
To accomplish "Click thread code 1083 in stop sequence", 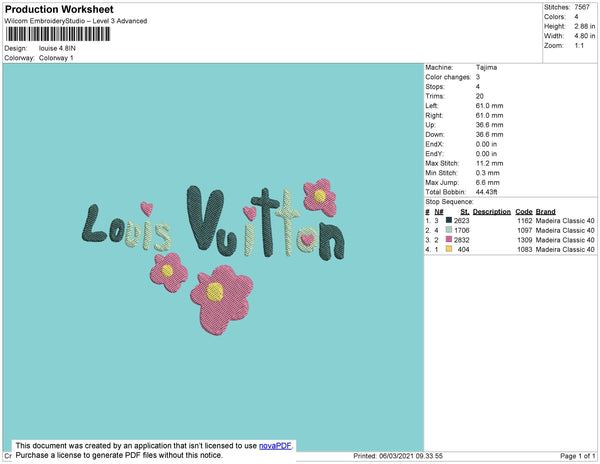I will (x=525, y=249).
